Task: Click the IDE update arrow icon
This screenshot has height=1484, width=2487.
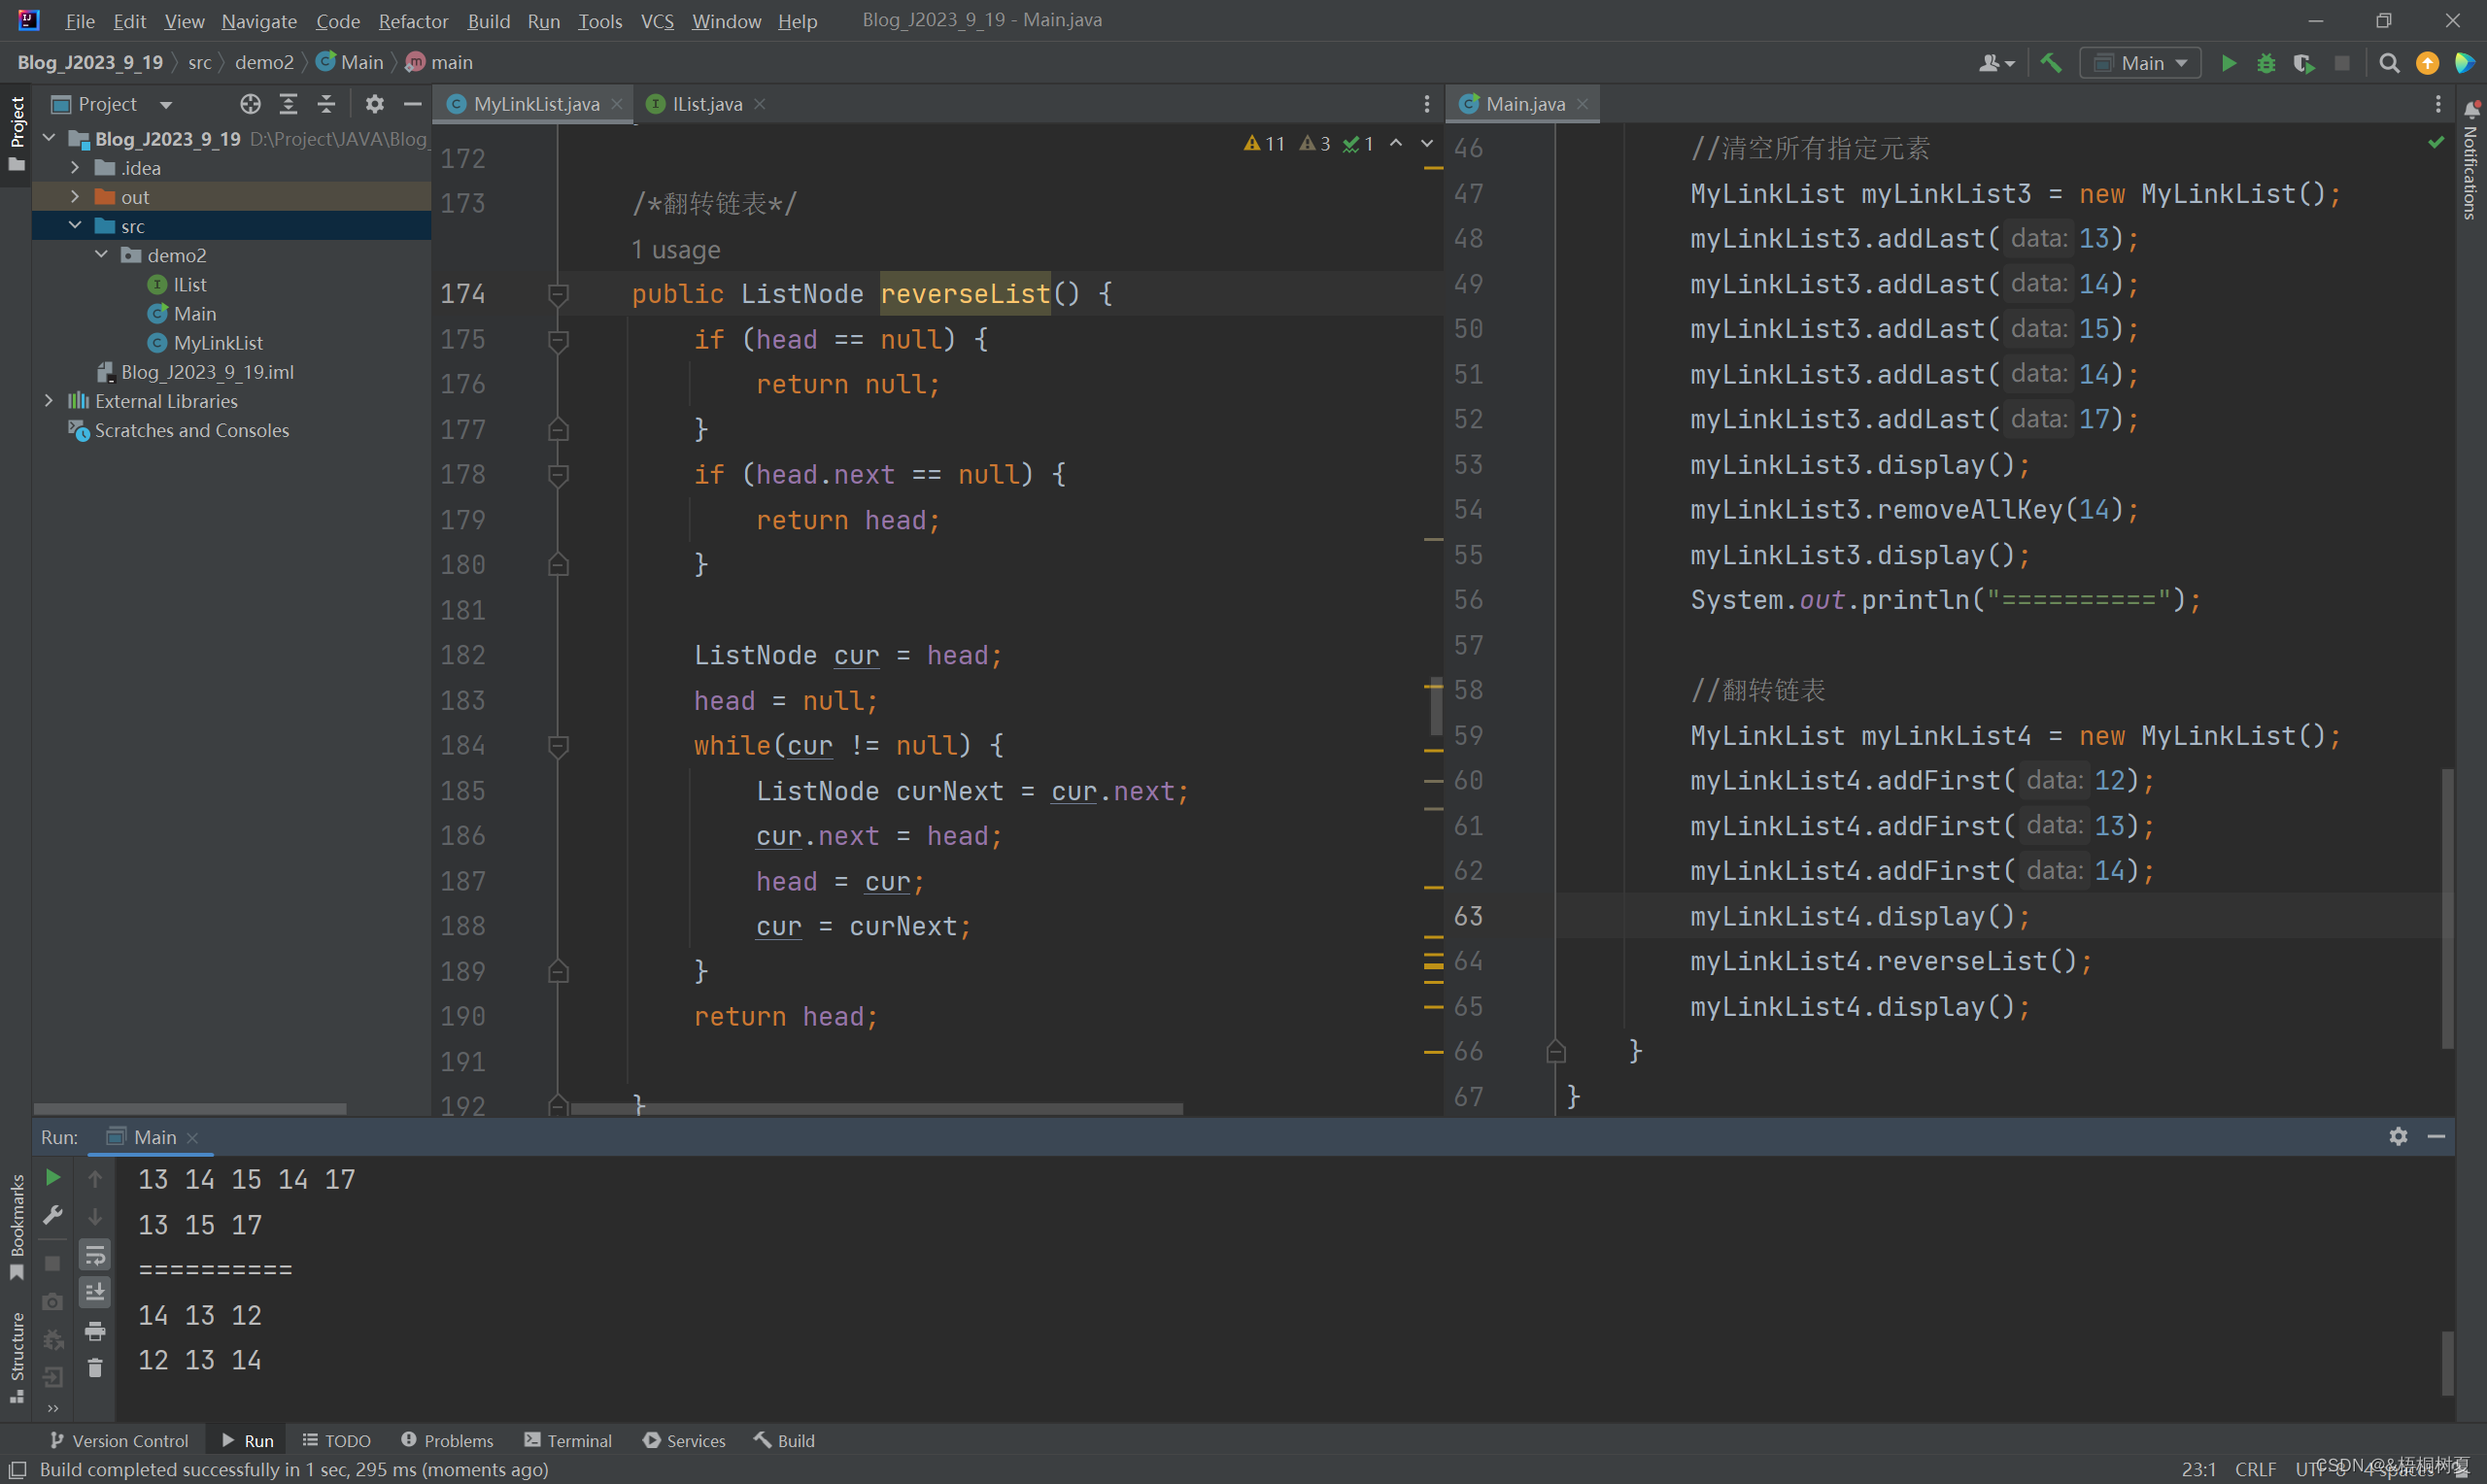Action: coord(2427,63)
